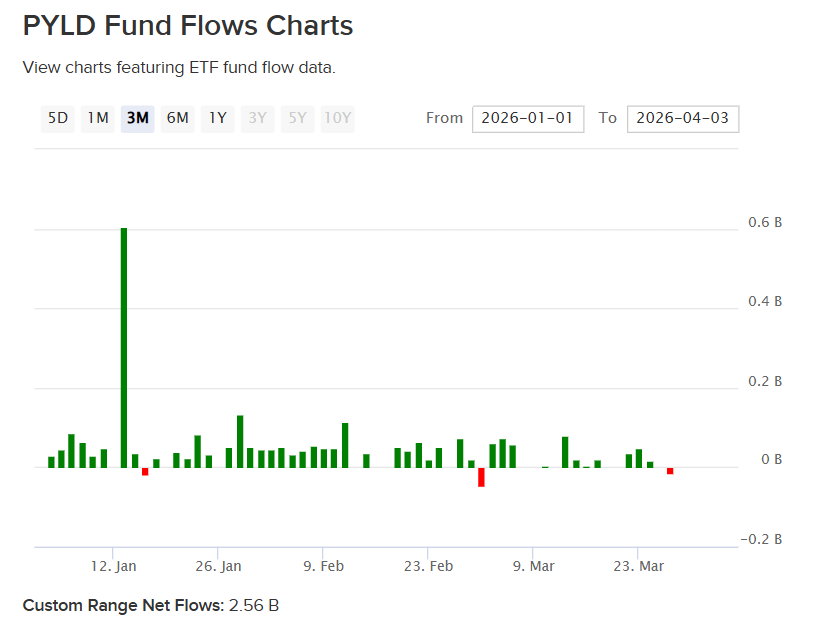This screenshot has width=815, height=631.
Task: Click the 26. Jan axis label
Action: click(x=218, y=566)
